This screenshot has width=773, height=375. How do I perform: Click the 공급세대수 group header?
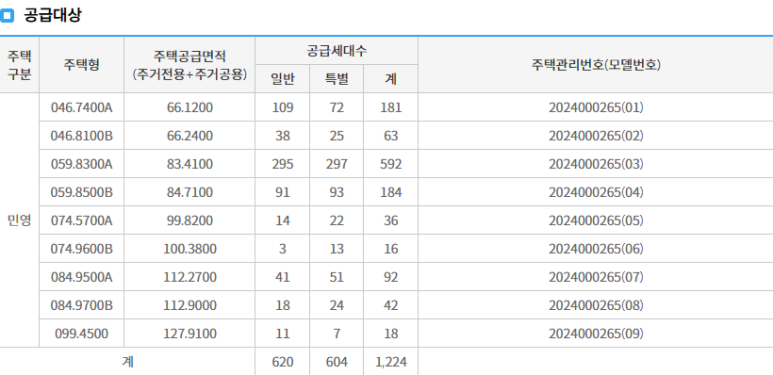[337, 51]
